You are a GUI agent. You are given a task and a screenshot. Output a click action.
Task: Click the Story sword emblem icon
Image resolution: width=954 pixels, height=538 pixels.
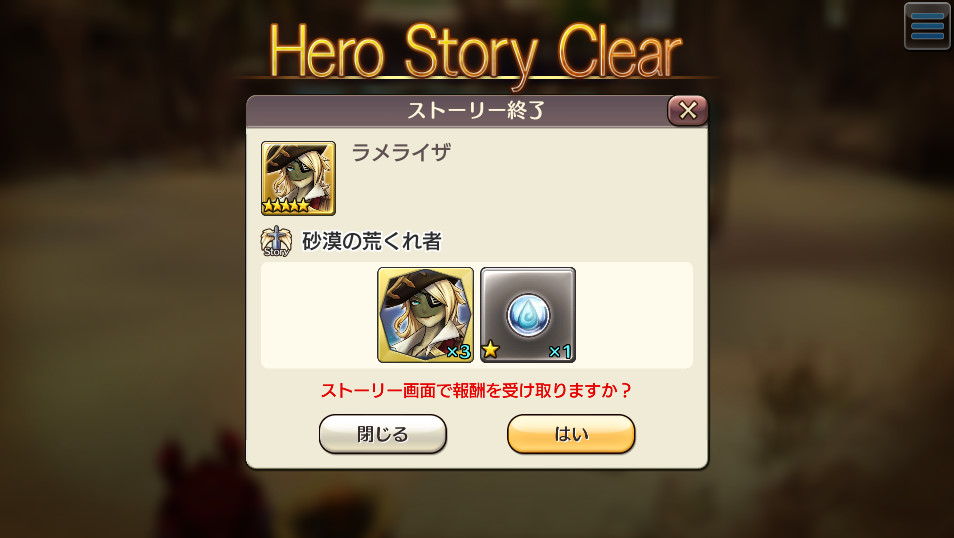(276, 242)
